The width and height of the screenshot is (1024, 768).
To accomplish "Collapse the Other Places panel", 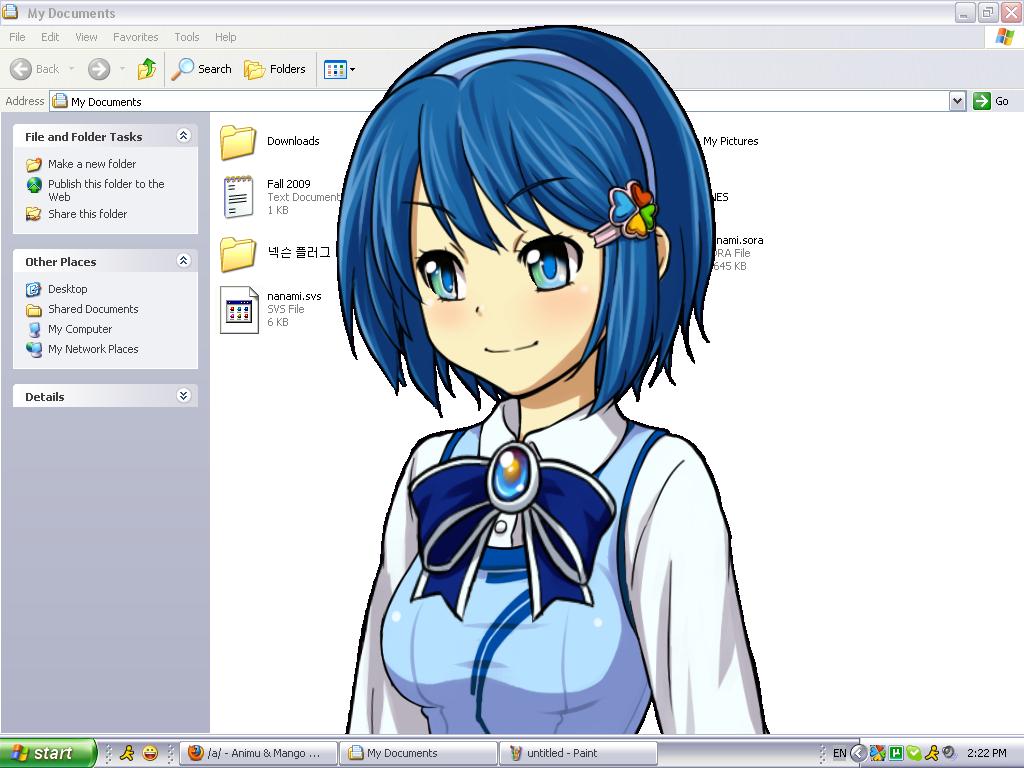I will tap(184, 261).
